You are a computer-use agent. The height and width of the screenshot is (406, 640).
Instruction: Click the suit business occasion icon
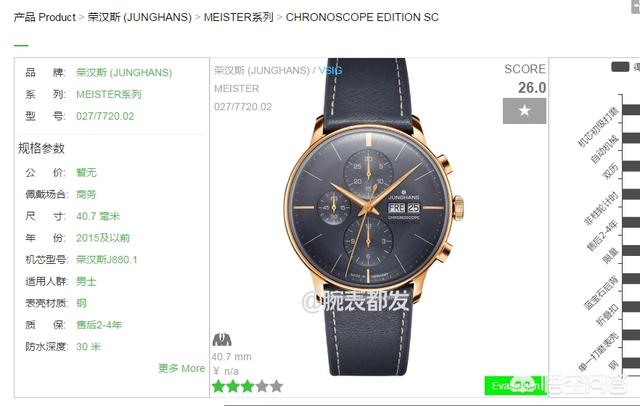tap(222, 339)
